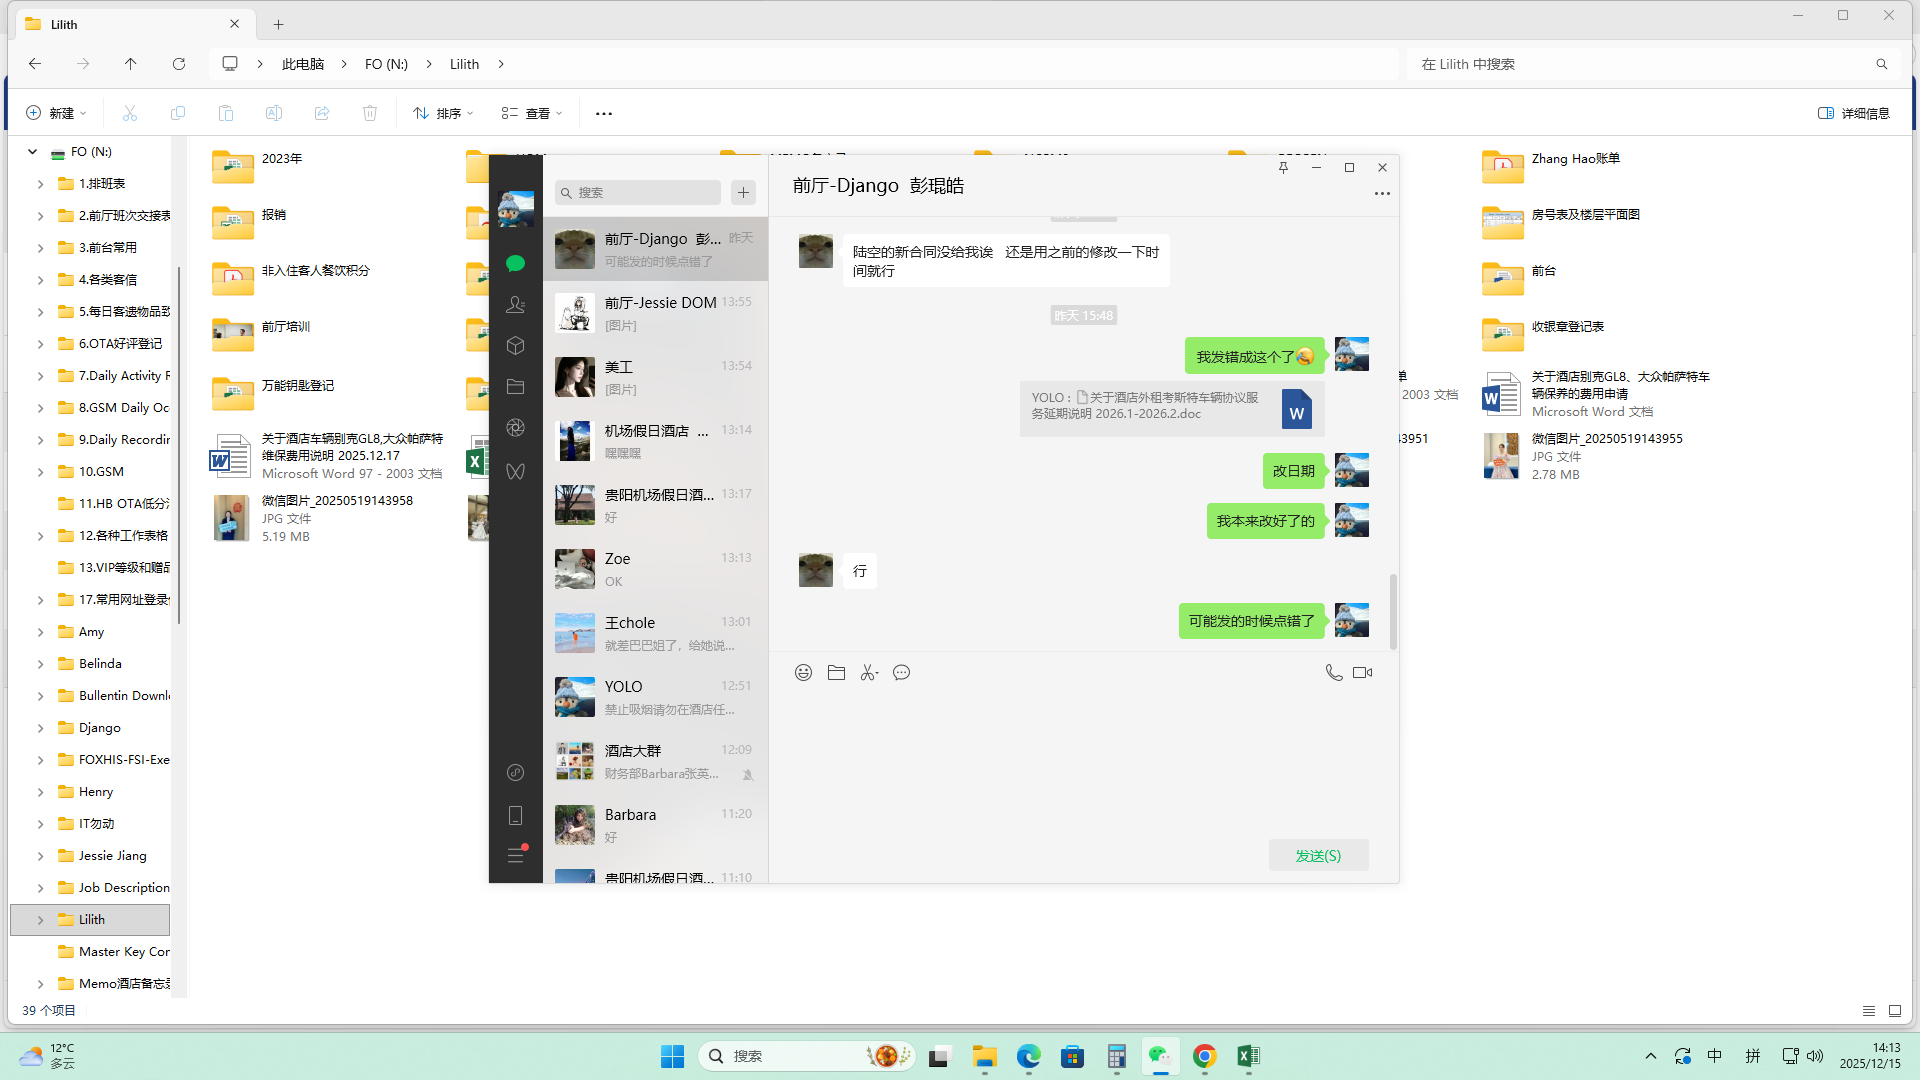Start video call with camera icon
The height and width of the screenshot is (1080, 1920).
(x=1362, y=673)
